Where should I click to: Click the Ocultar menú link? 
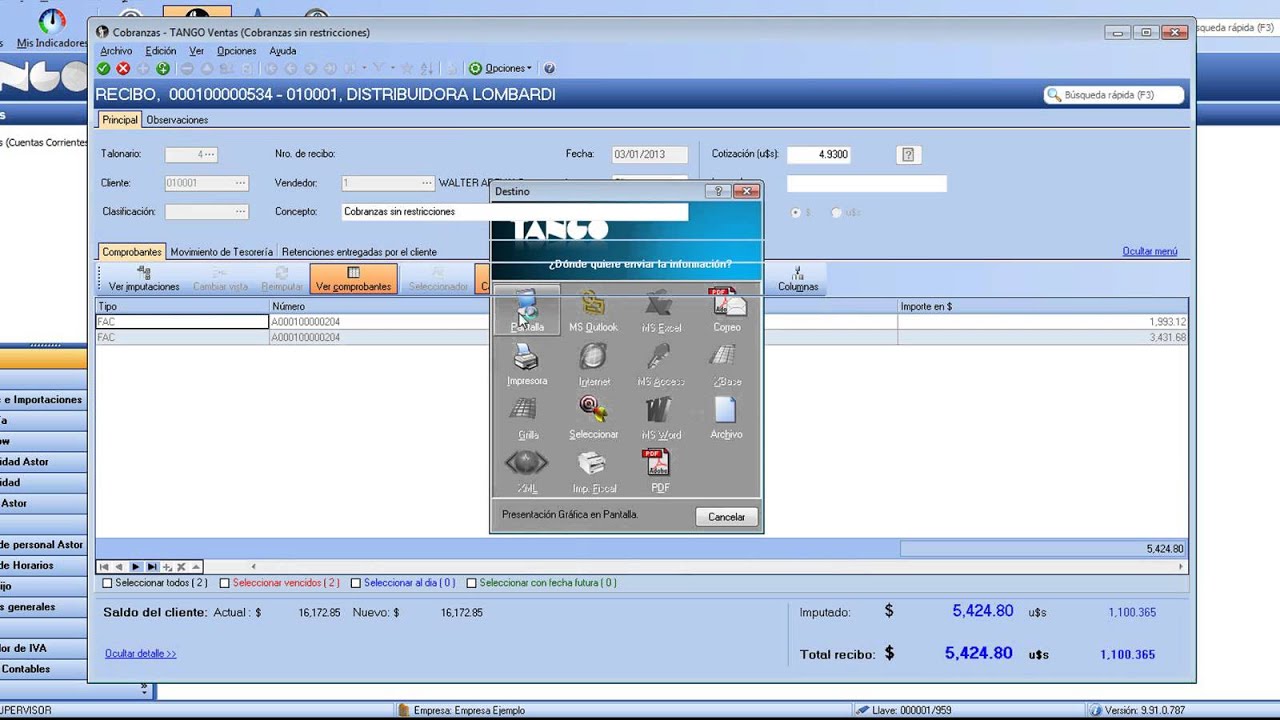[1150, 252]
